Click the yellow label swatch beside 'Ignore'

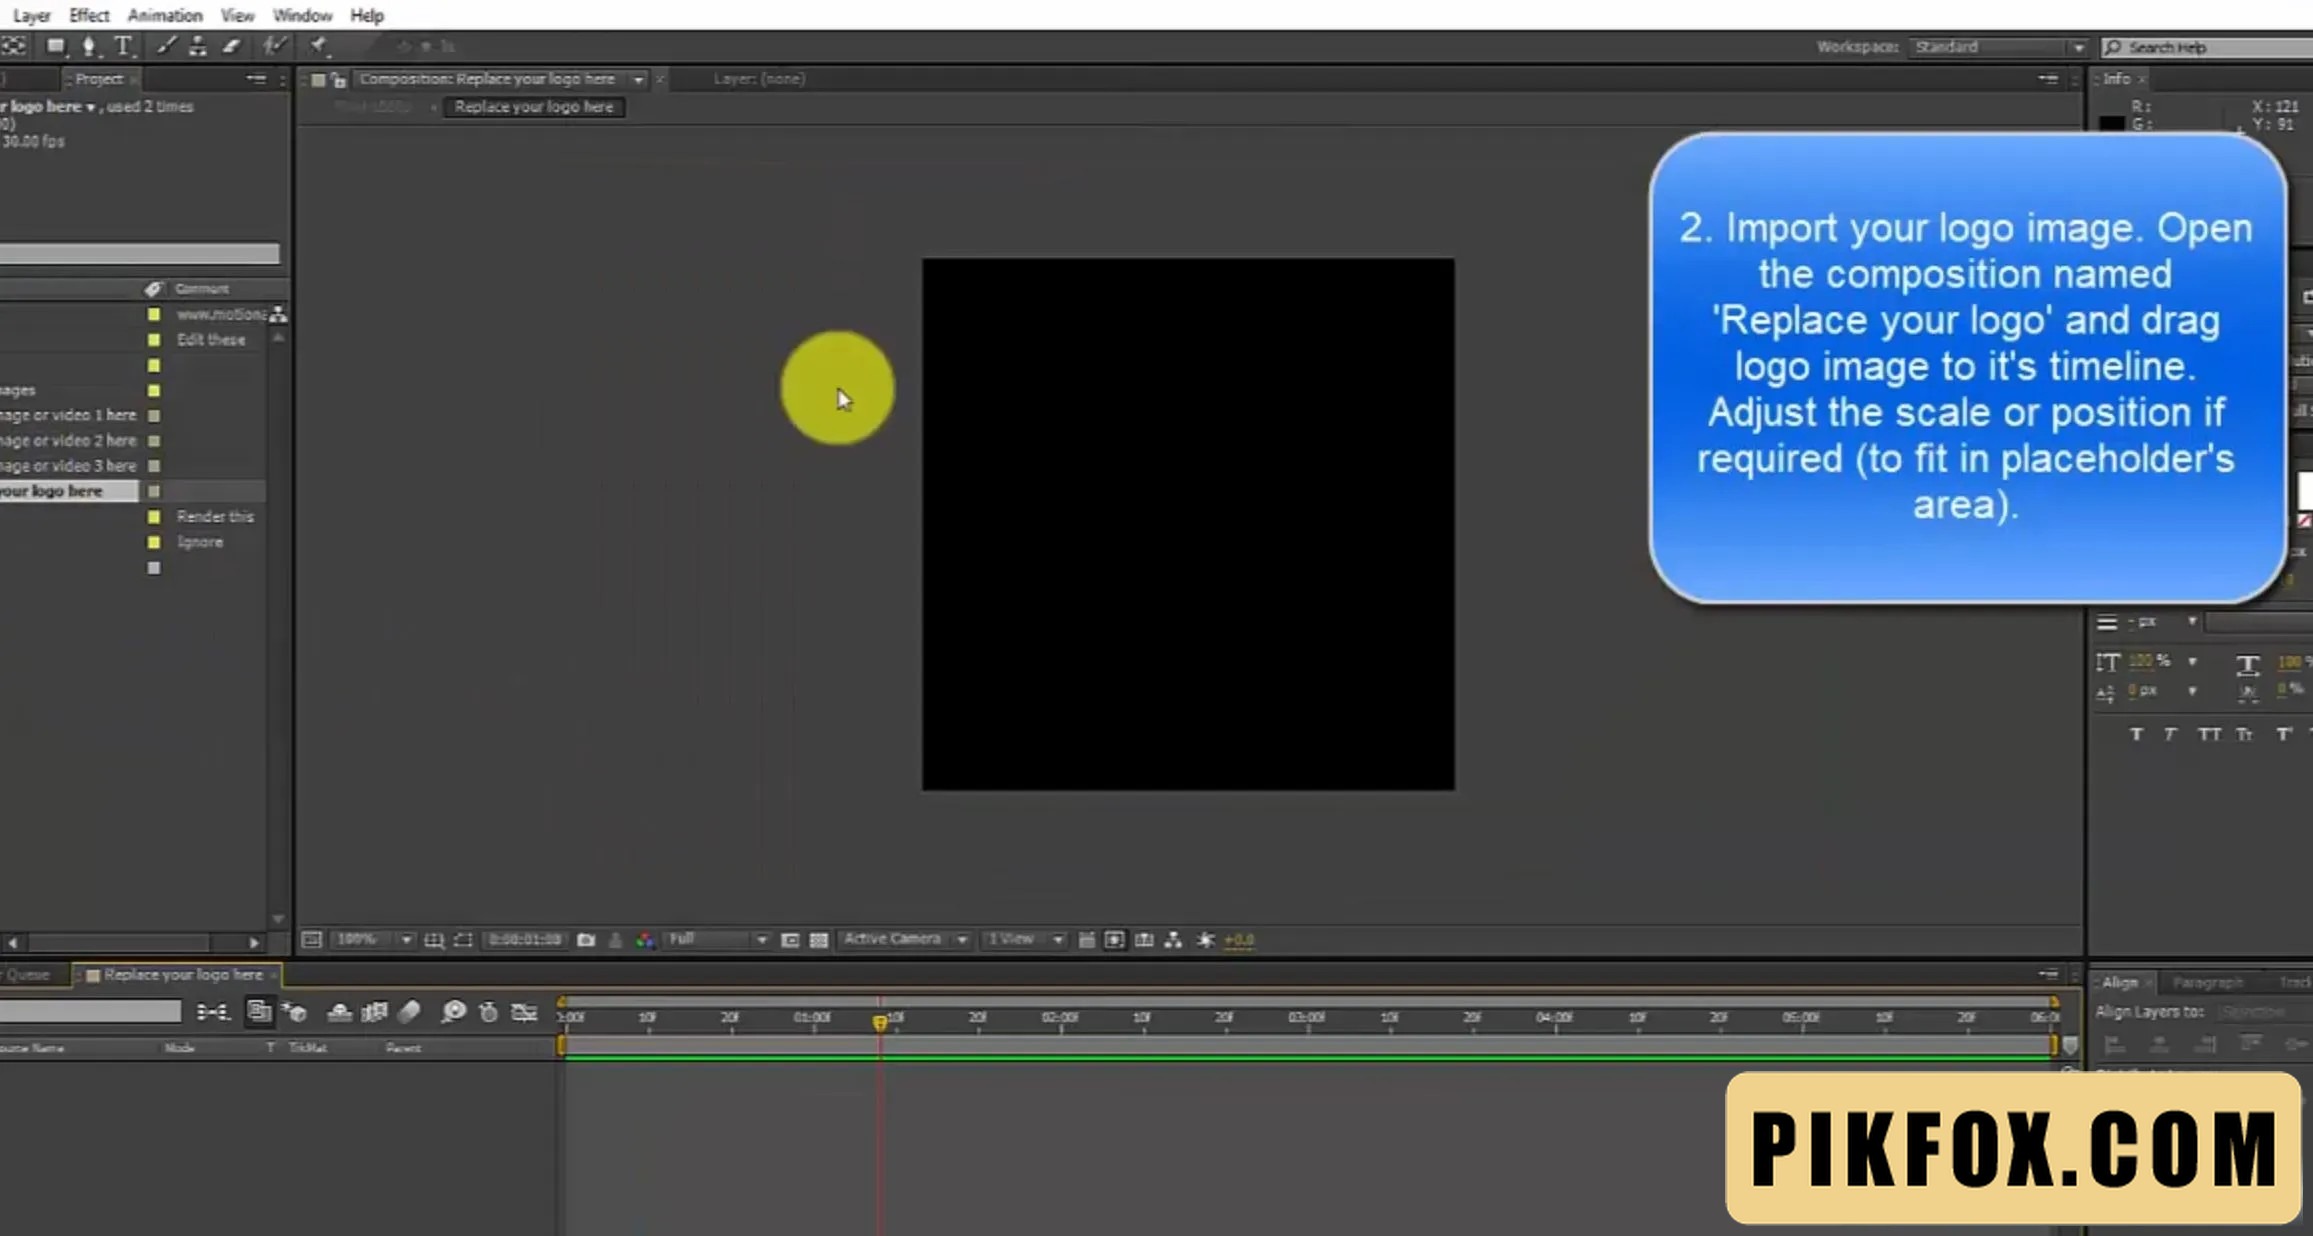154,542
